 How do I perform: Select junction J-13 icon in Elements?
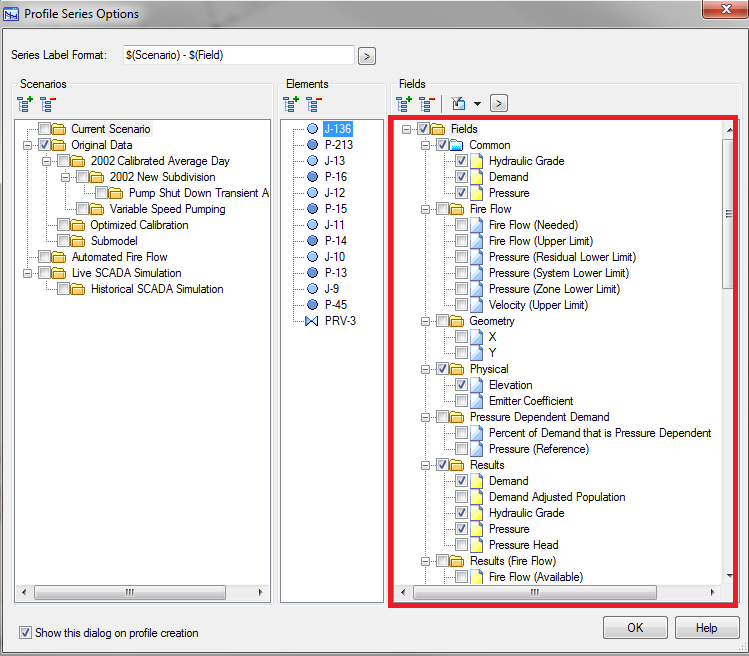pos(312,161)
